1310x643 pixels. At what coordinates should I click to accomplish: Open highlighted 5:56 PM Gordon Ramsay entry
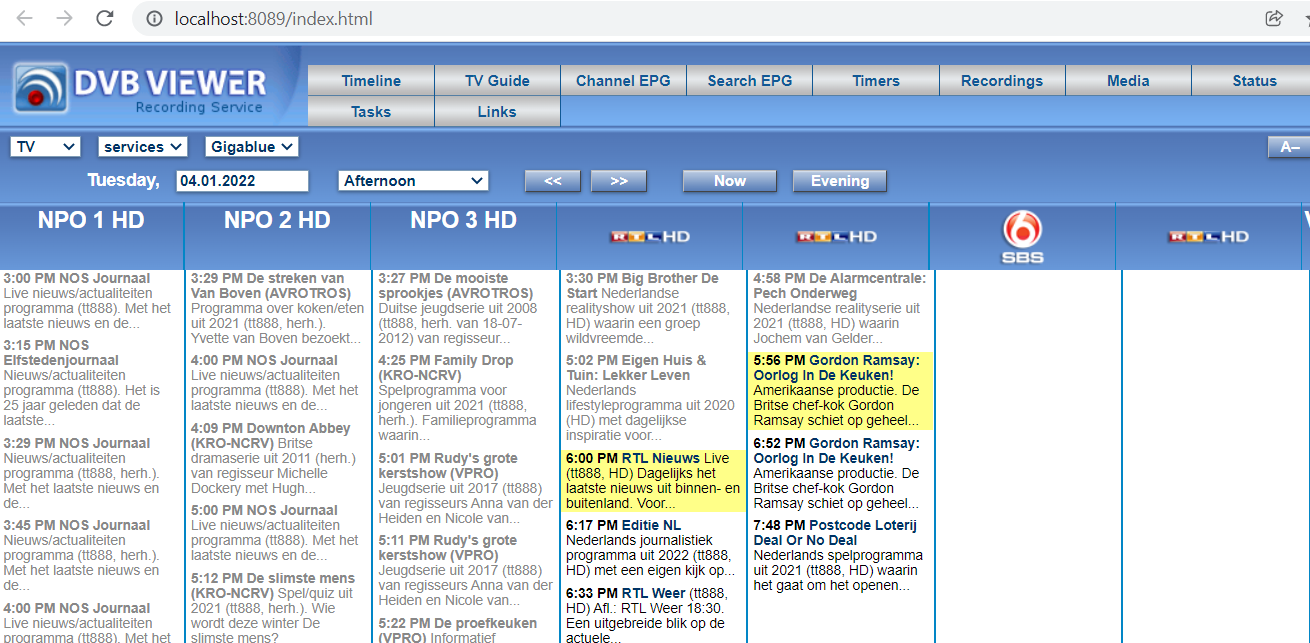tap(841, 390)
